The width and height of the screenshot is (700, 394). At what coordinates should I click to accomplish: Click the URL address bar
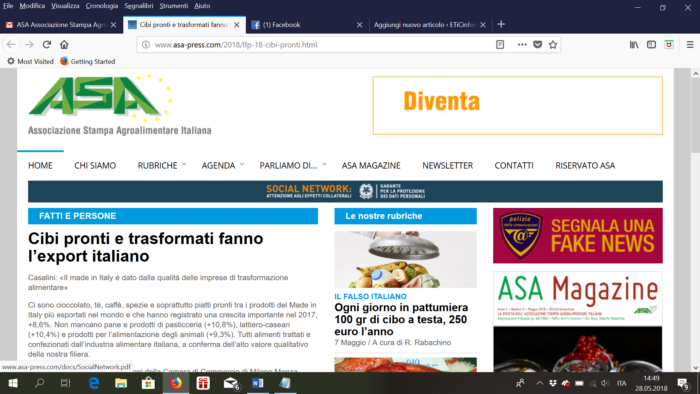pos(321,45)
